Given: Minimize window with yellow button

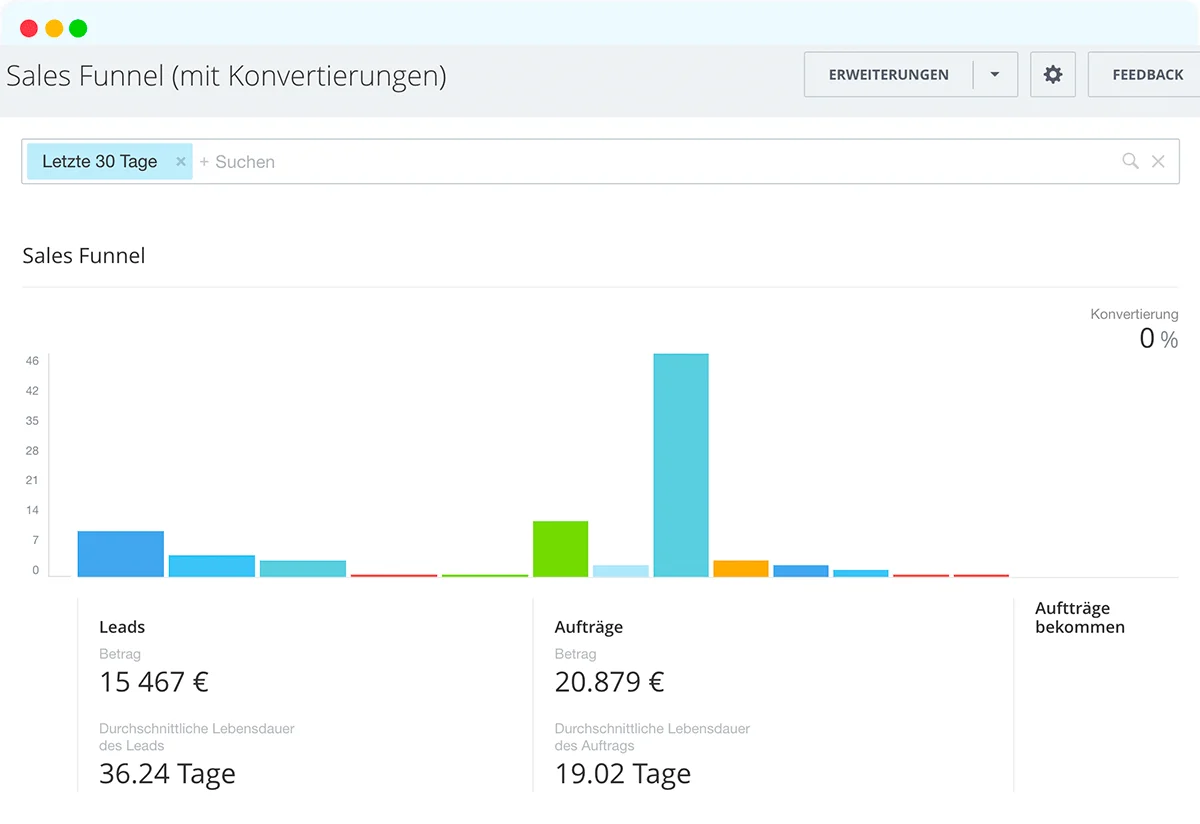Looking at the screenshot, I should [x=54, y=28].
